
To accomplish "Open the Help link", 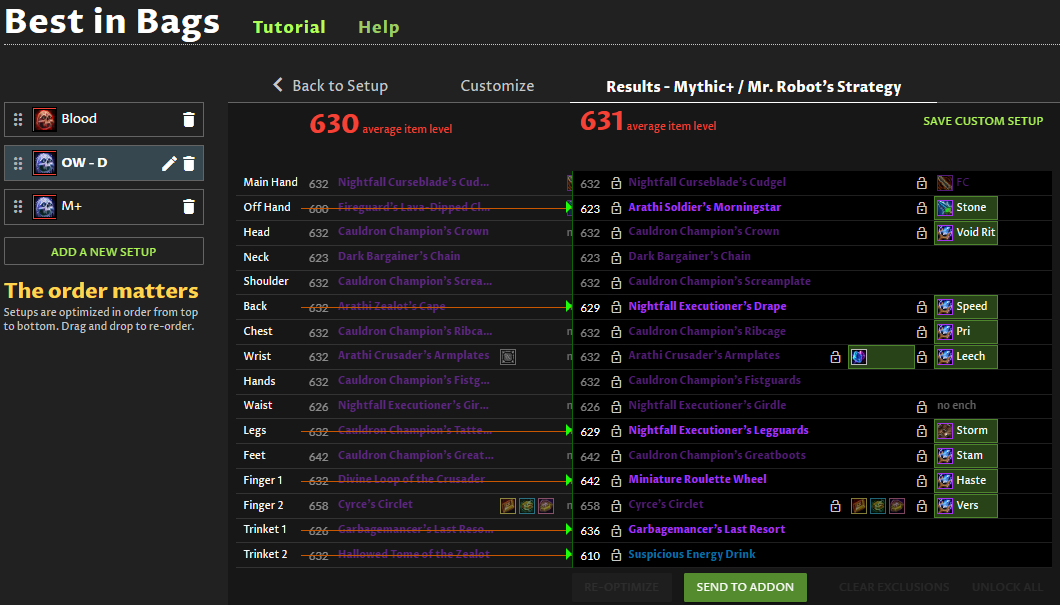I will (379, 27).
